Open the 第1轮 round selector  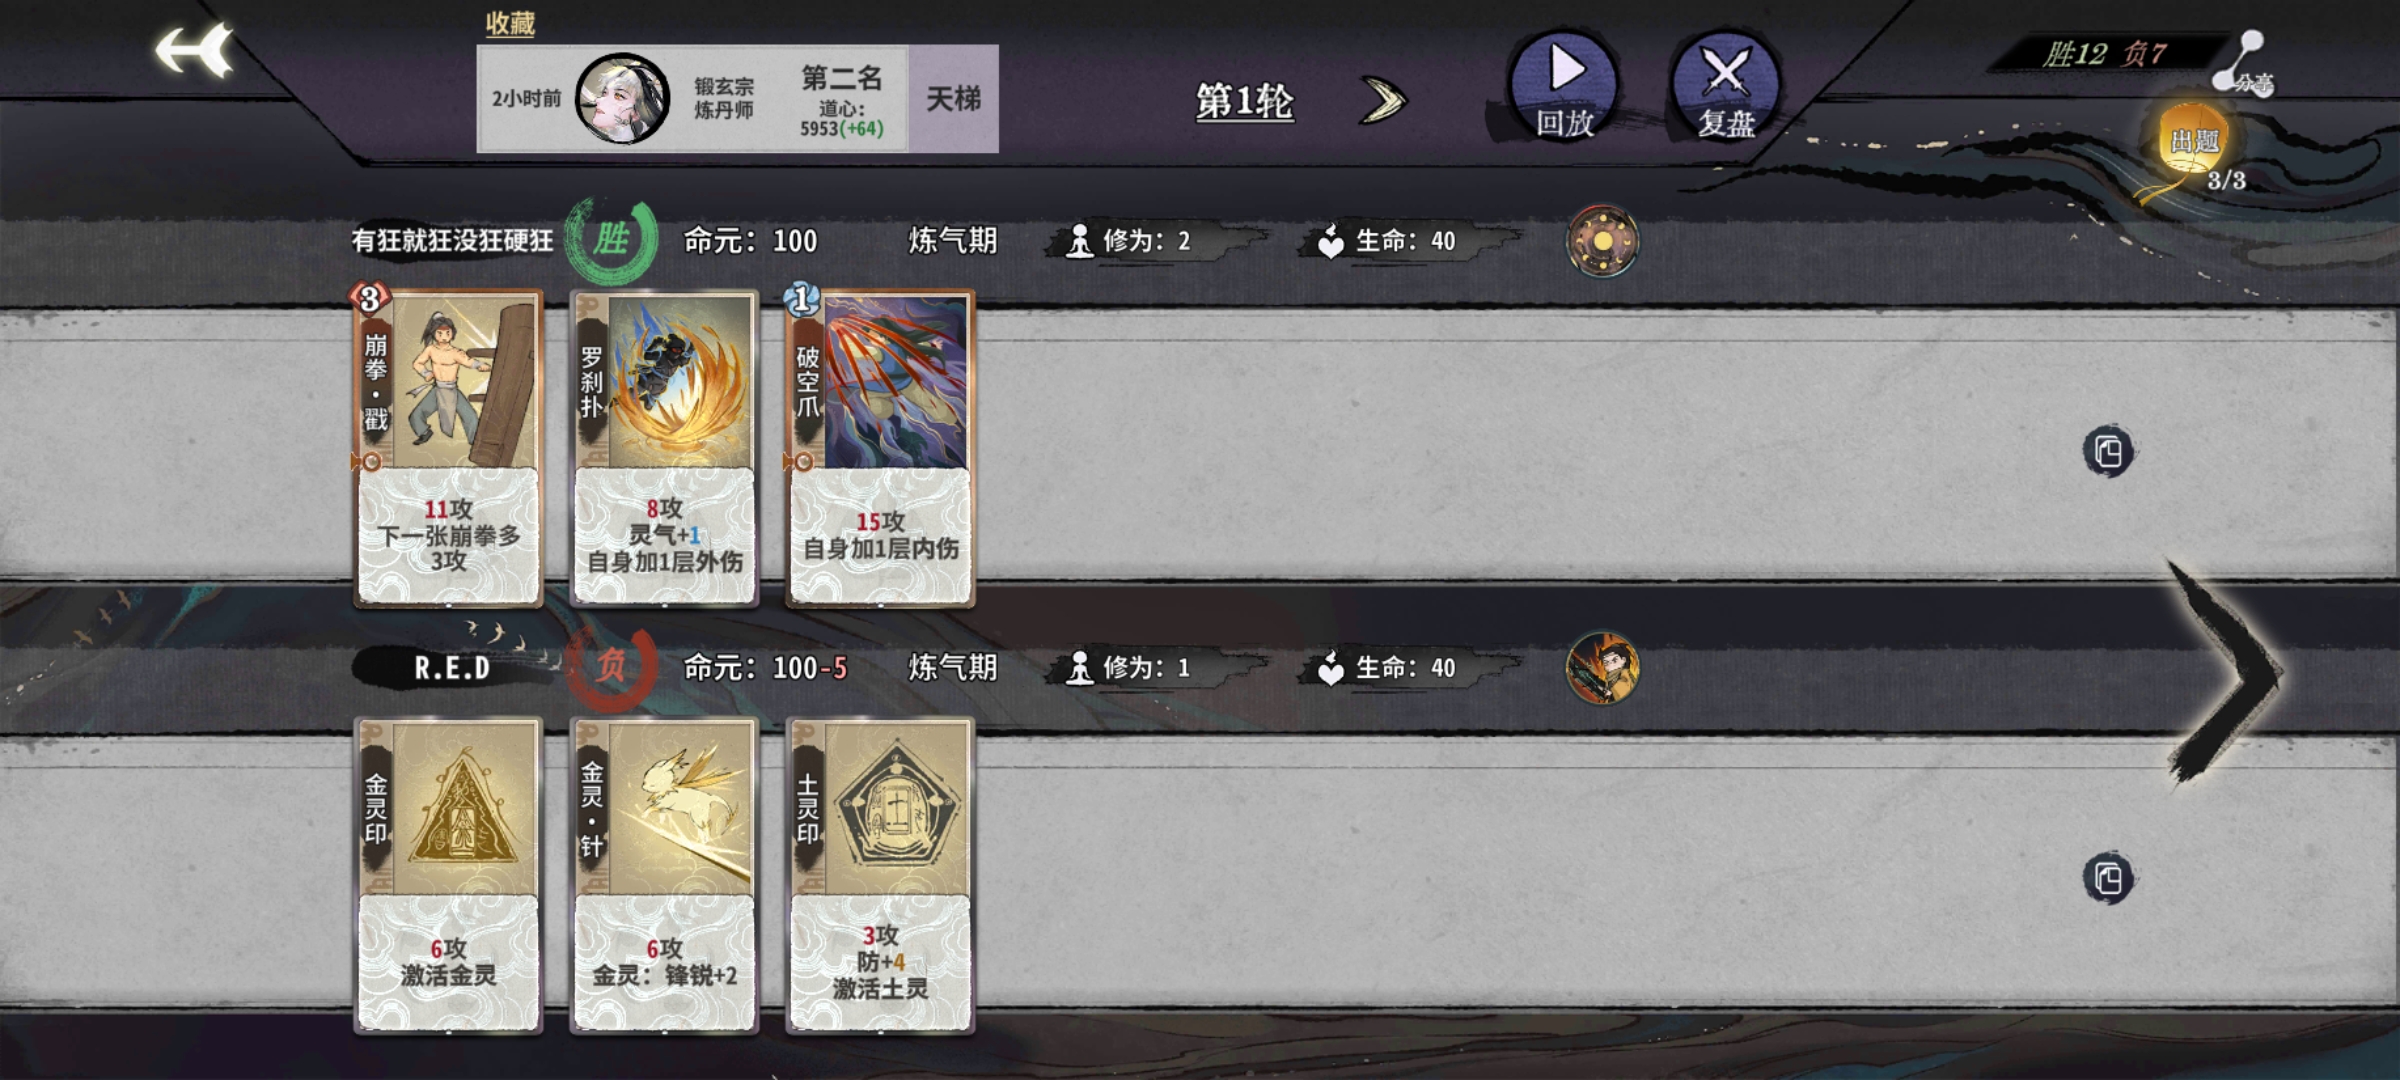pos(1245,101)
